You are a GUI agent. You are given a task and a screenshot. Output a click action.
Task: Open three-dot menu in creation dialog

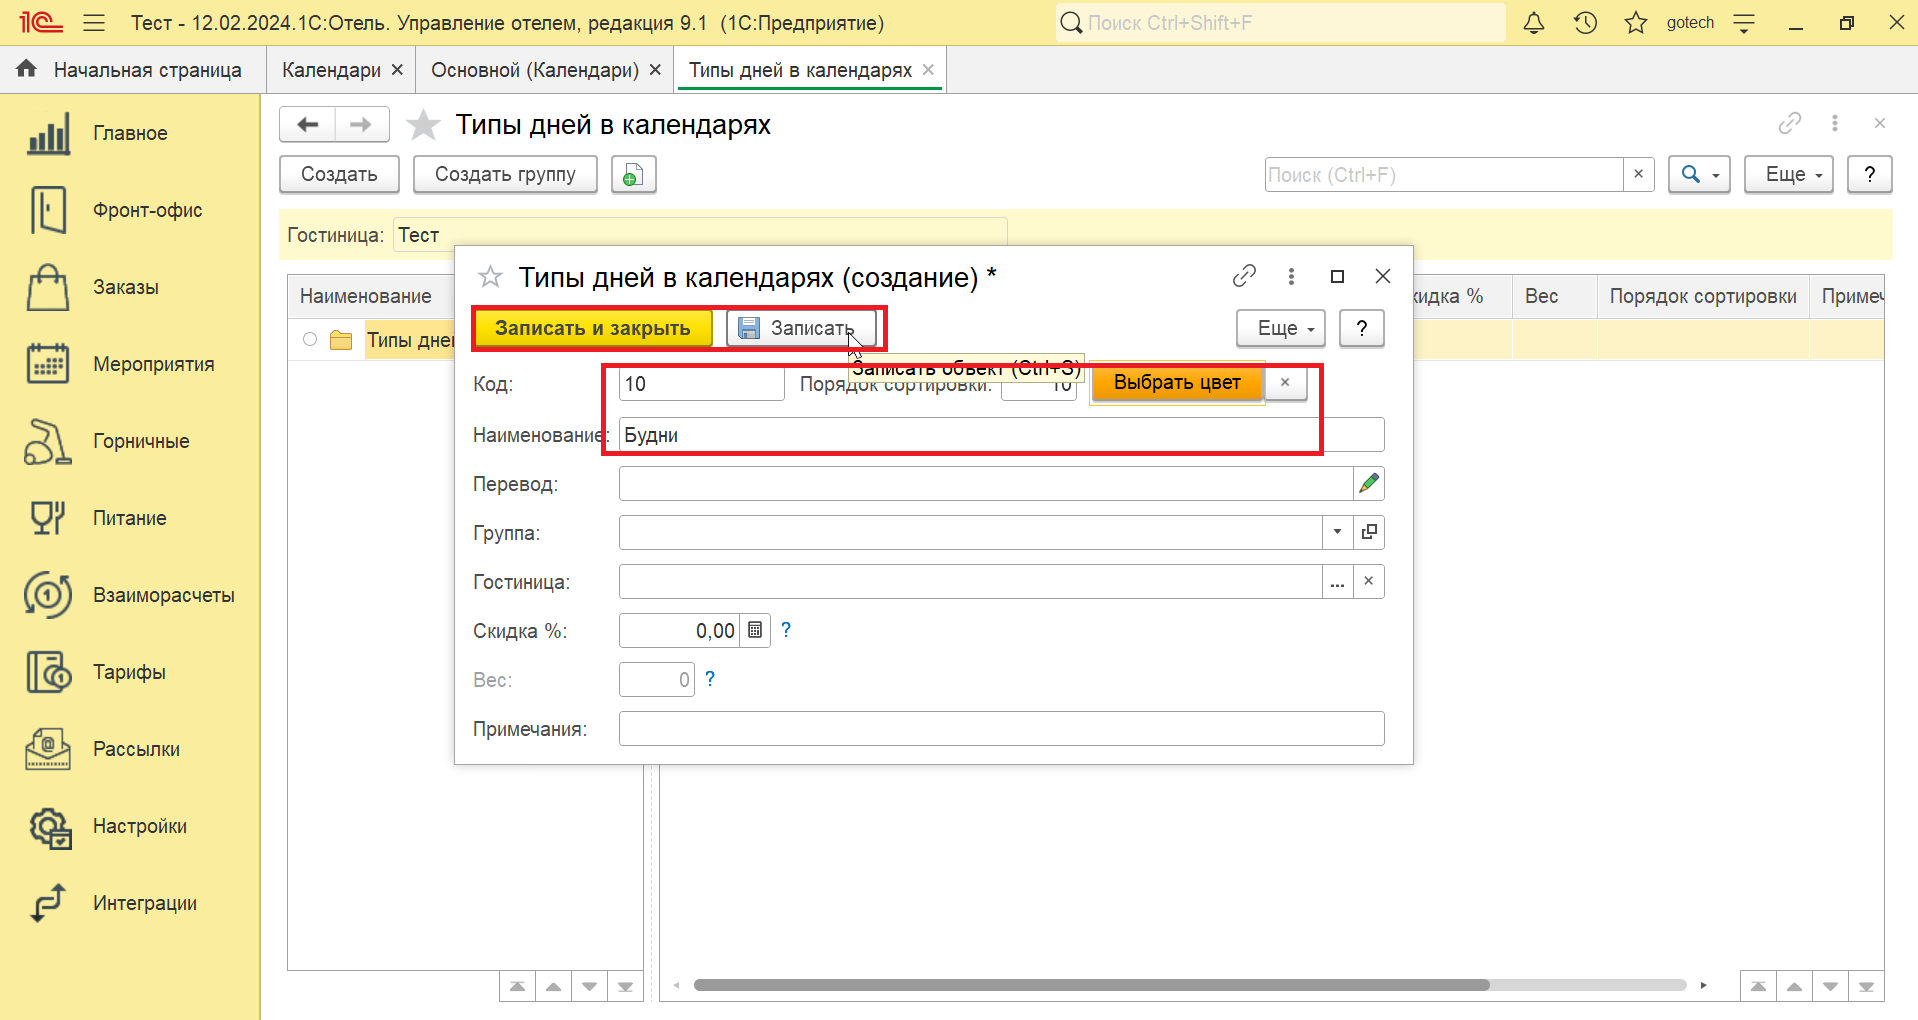tap(1291, 276)
